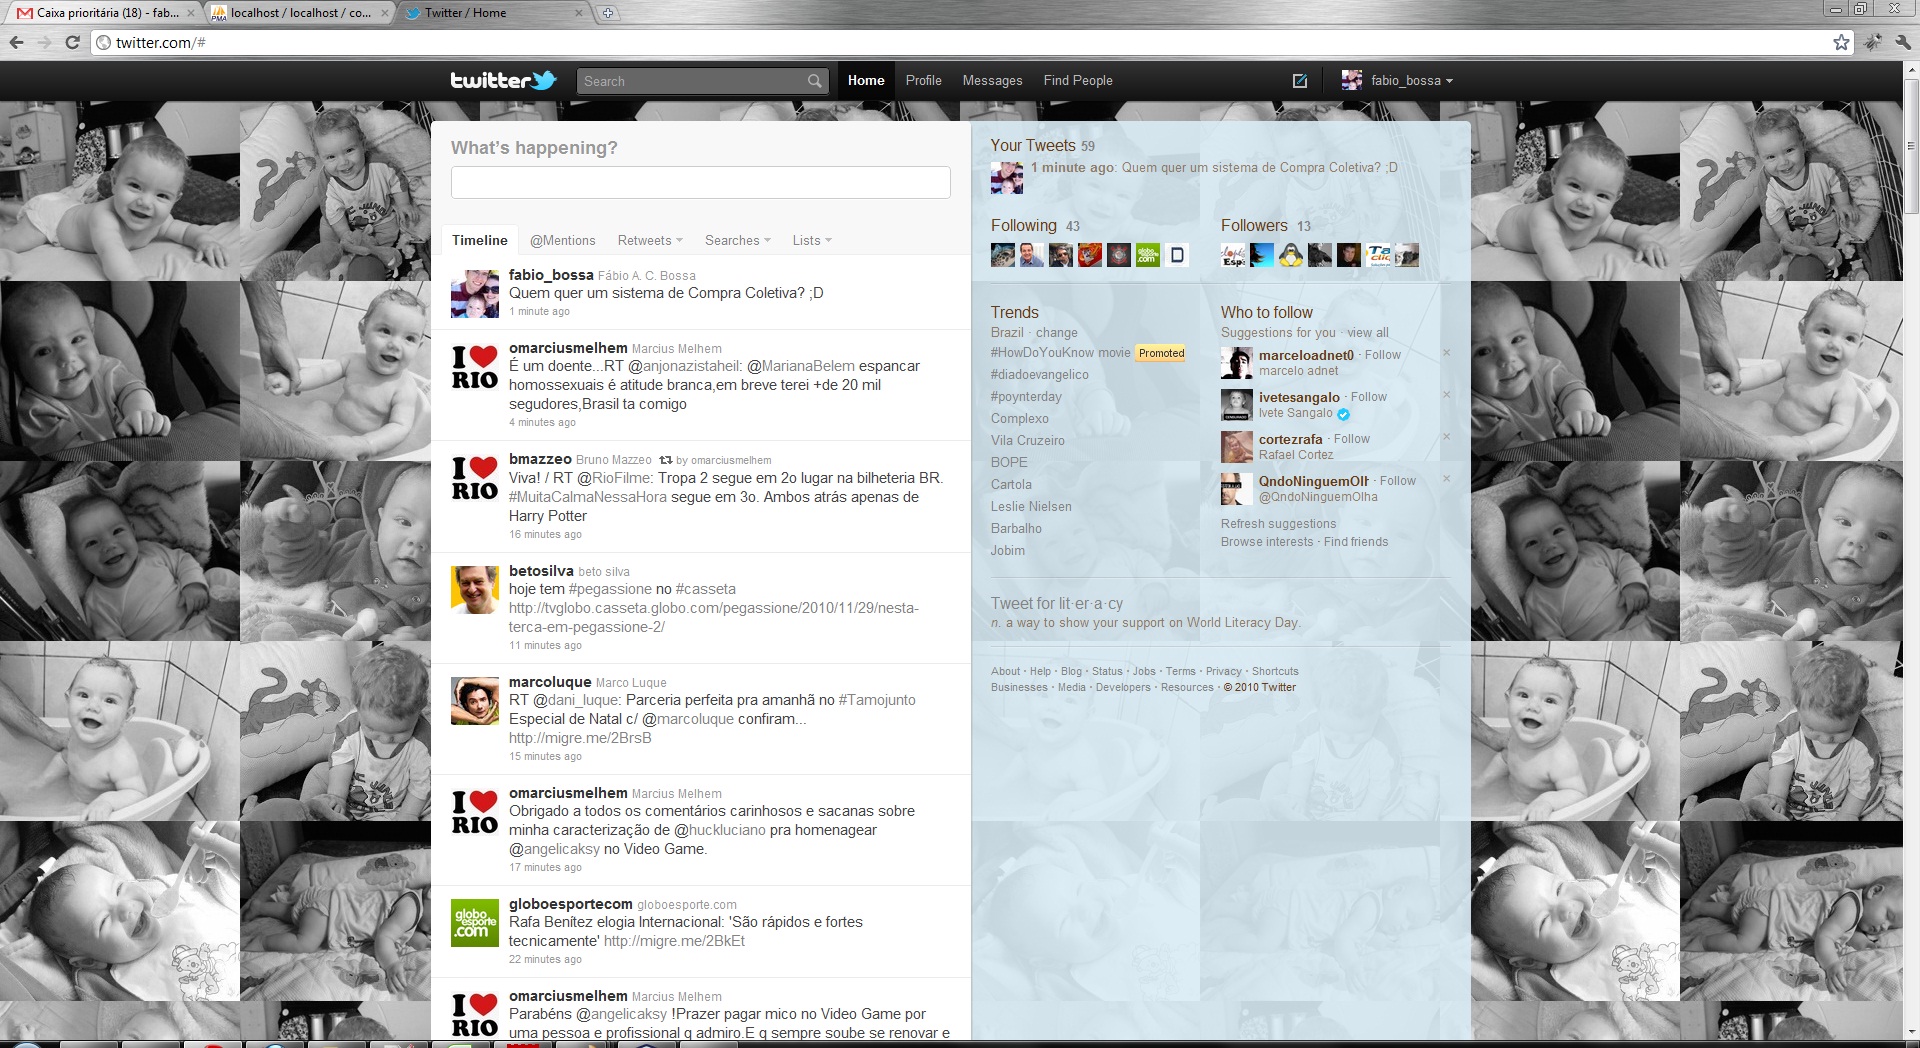Click penguin avatar in Followers list
The image size is (1920, 1048).
tap(1291, 255)
